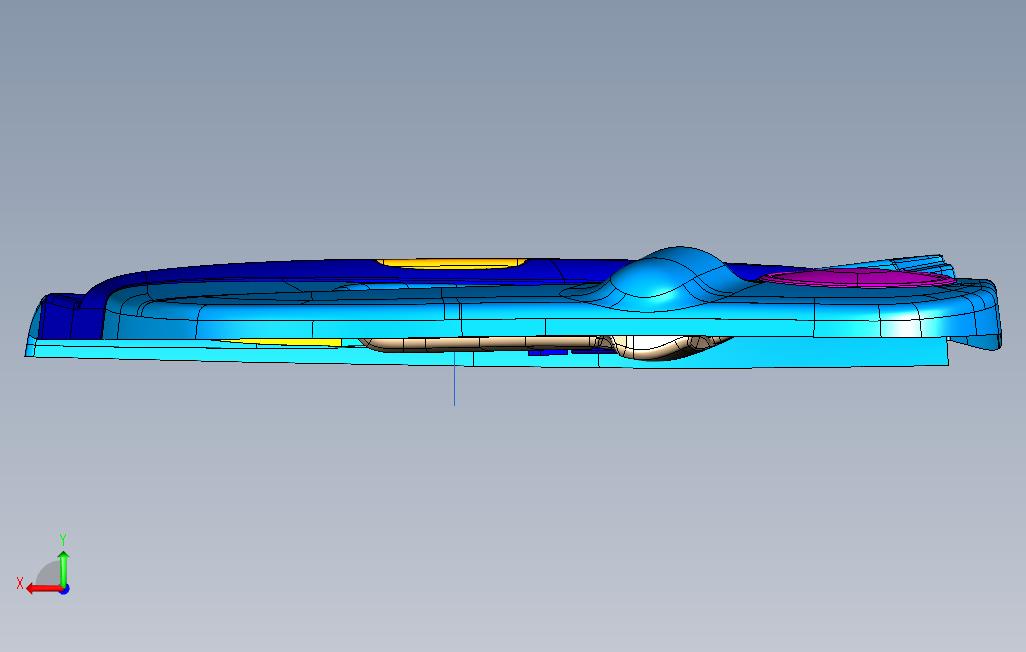Click the green Y axis arrow of the triad
Image resolution: width=1026 pixels, height=652 pixels.
pos(63,568)
